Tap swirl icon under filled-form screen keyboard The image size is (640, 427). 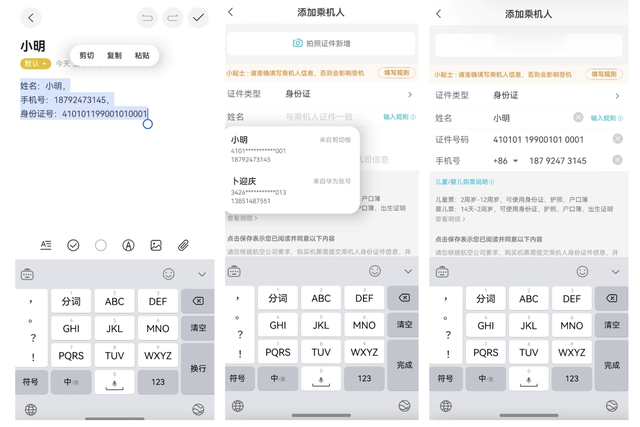click(612, 406)
